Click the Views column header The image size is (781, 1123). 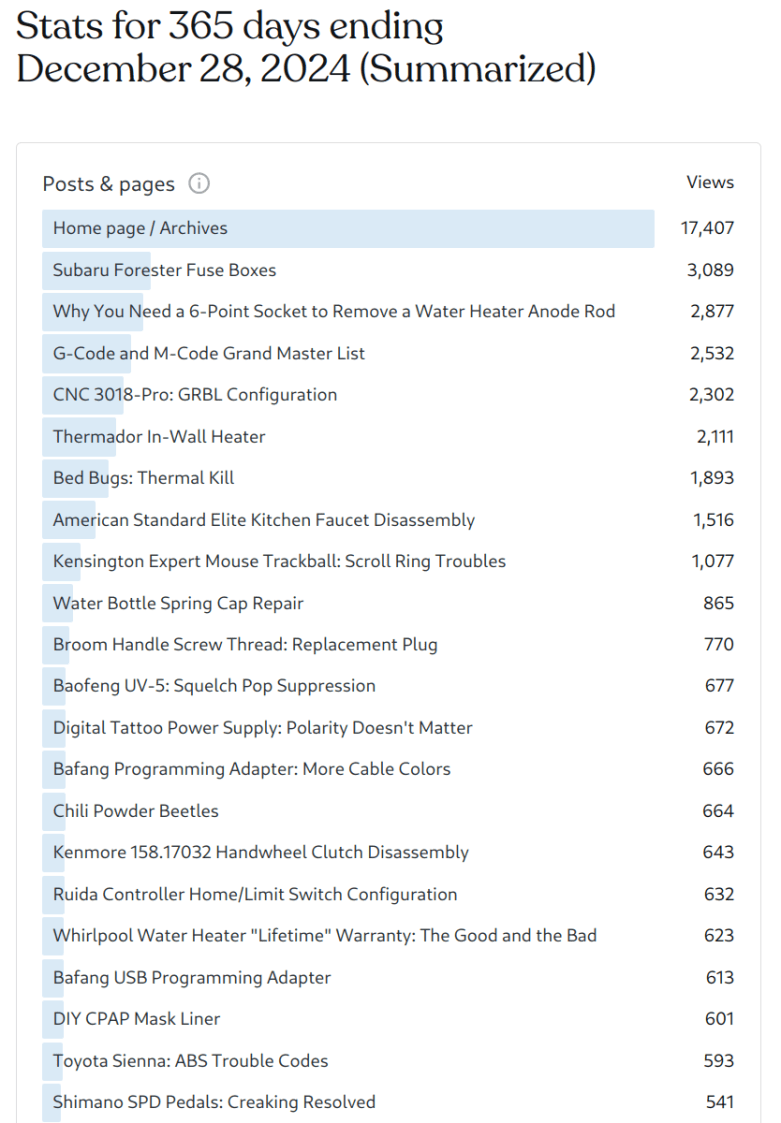coord(710,183)
